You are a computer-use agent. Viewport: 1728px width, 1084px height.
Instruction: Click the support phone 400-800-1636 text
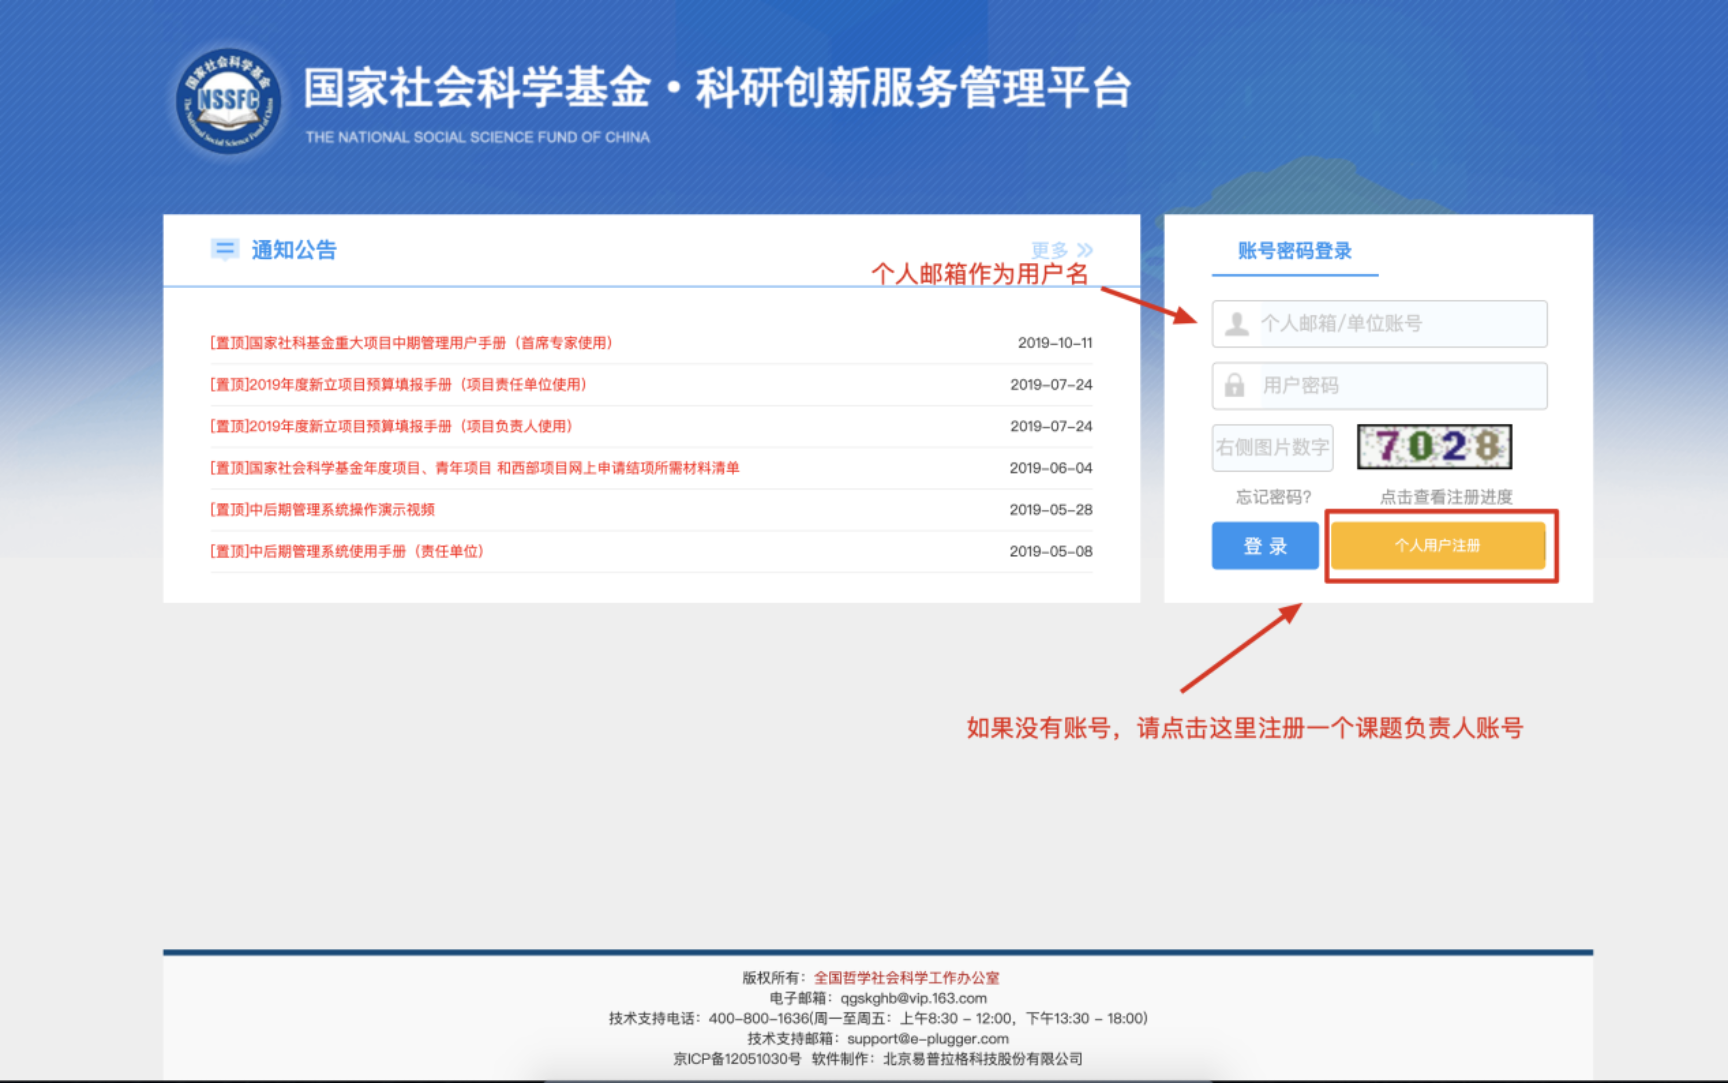pos(758,1019)
